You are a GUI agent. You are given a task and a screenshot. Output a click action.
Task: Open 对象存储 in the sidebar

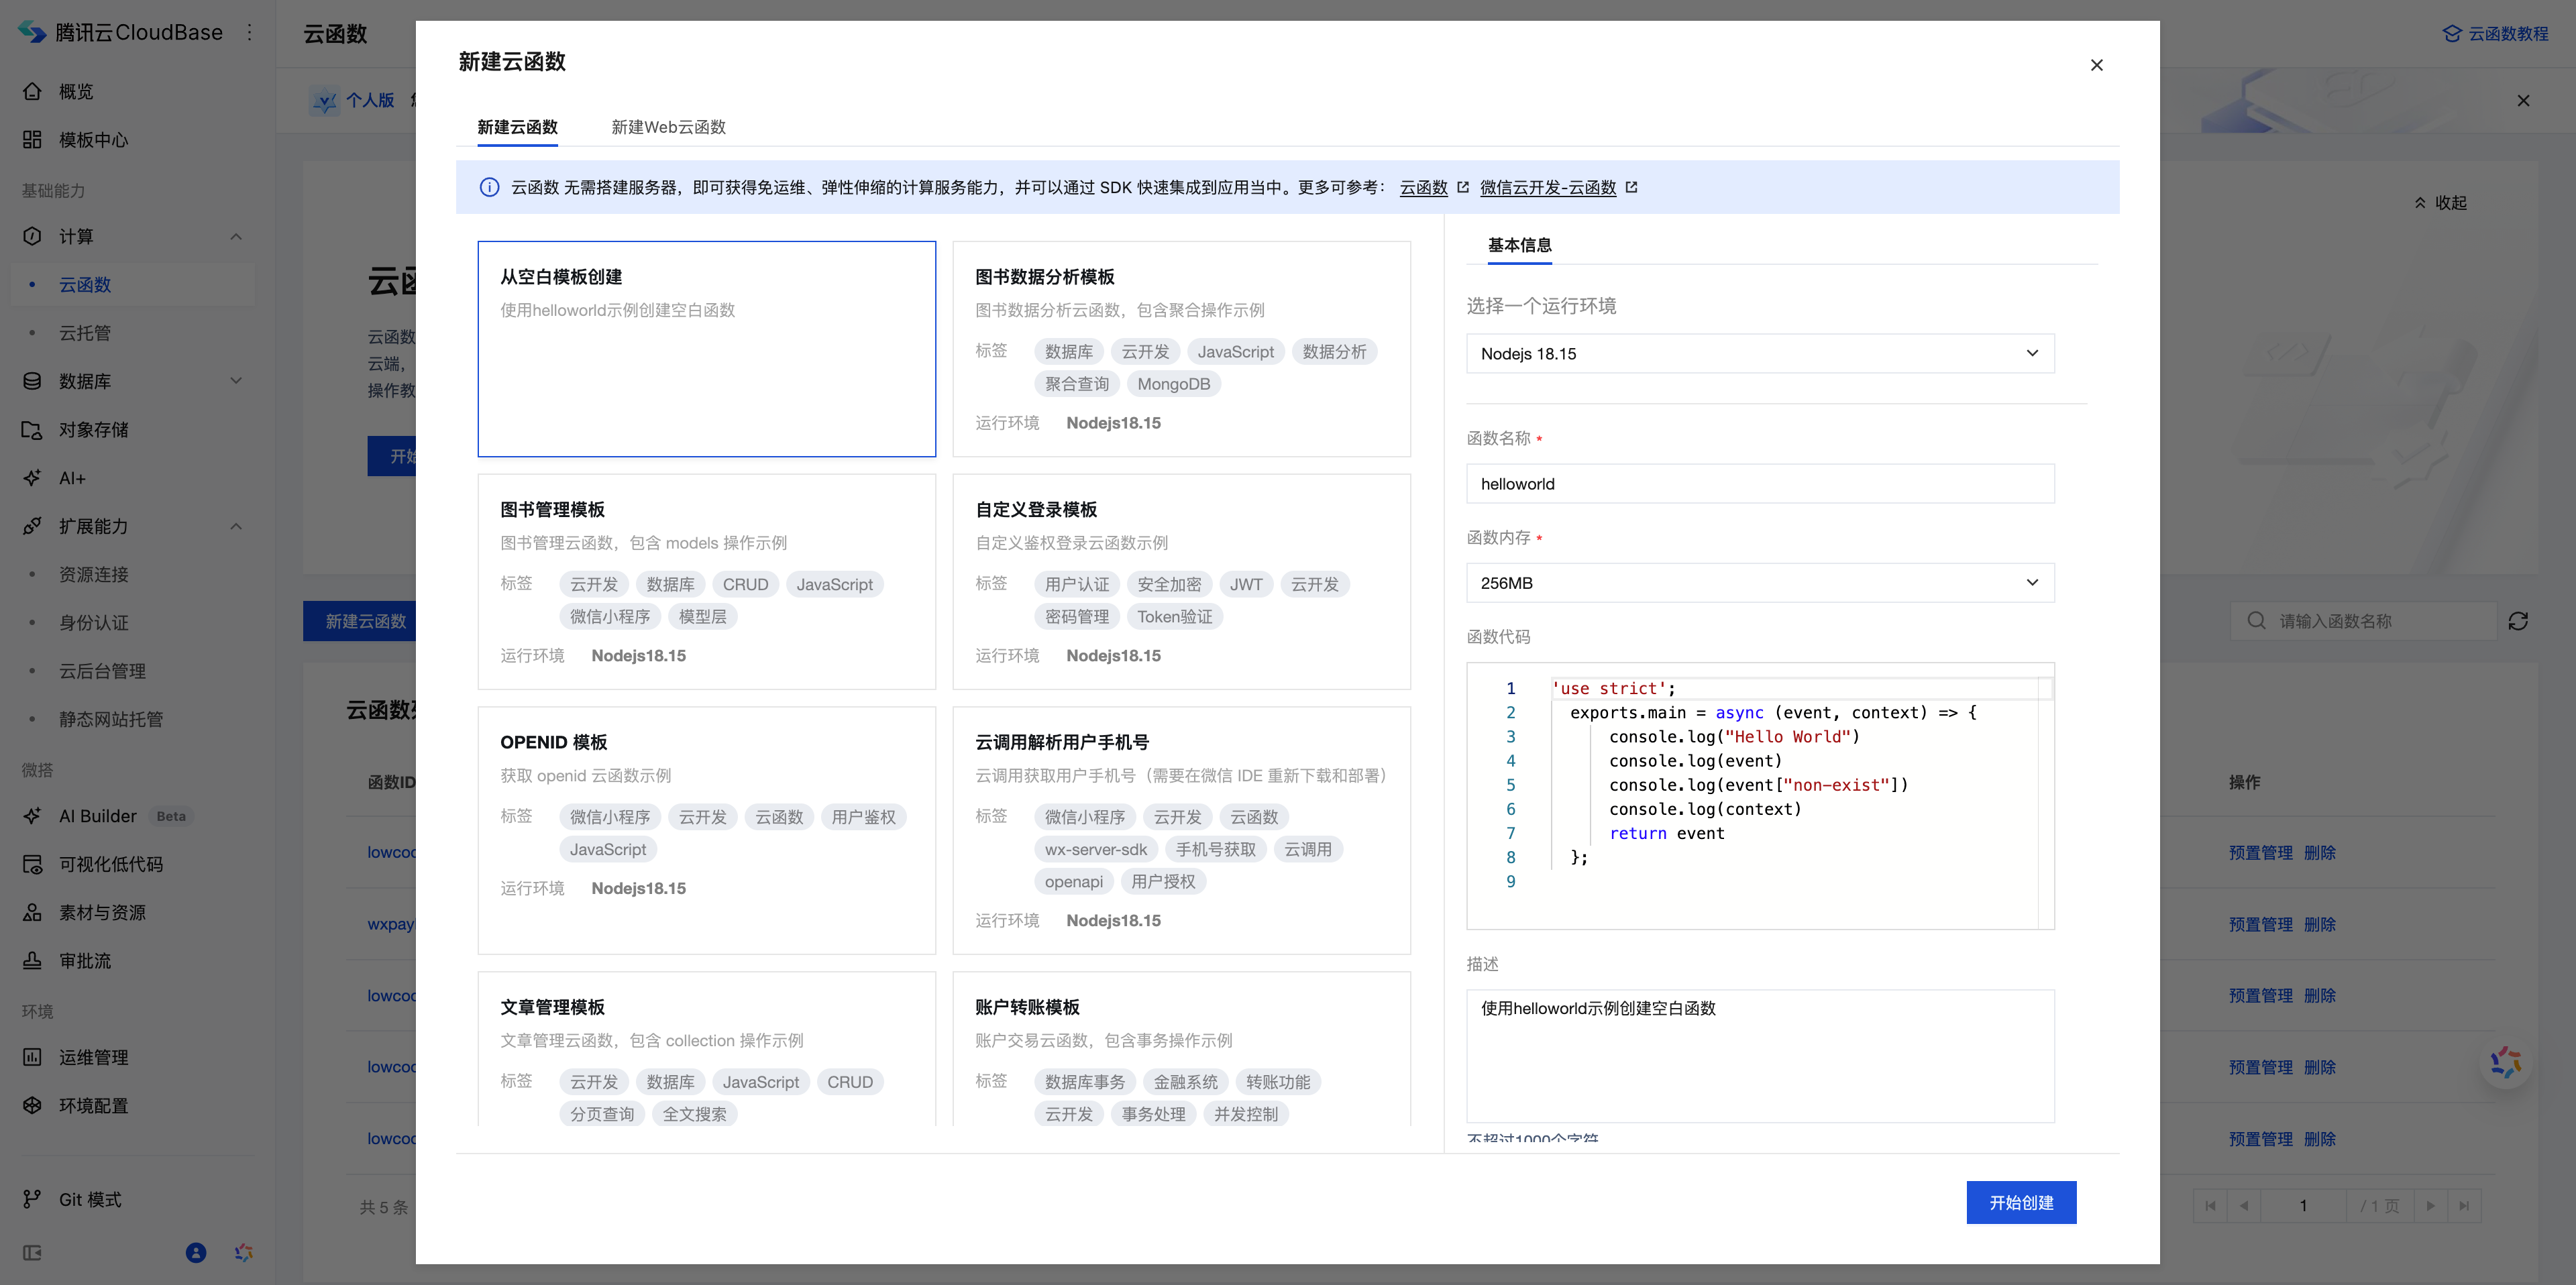[93, 429]
